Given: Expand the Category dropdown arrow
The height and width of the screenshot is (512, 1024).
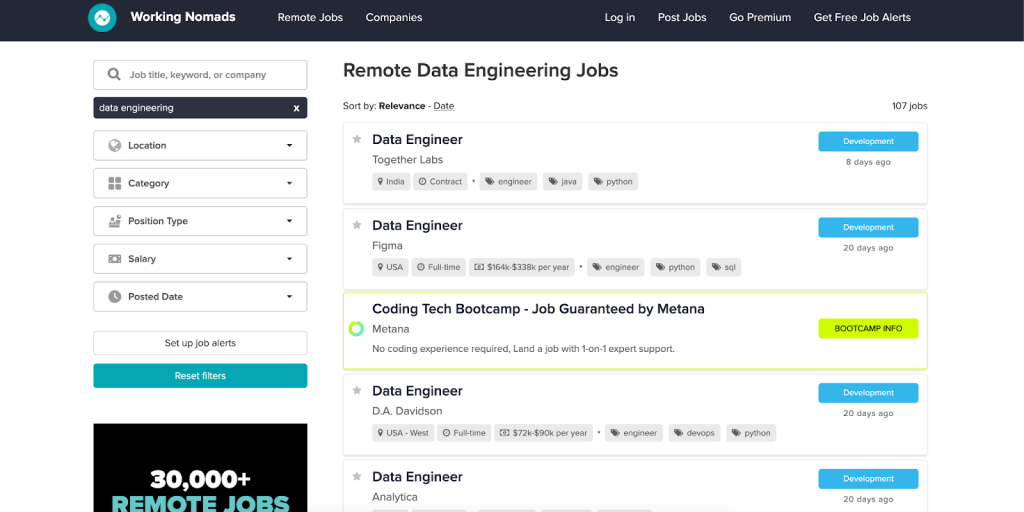Looking at the screenshot, I should 289,184.
